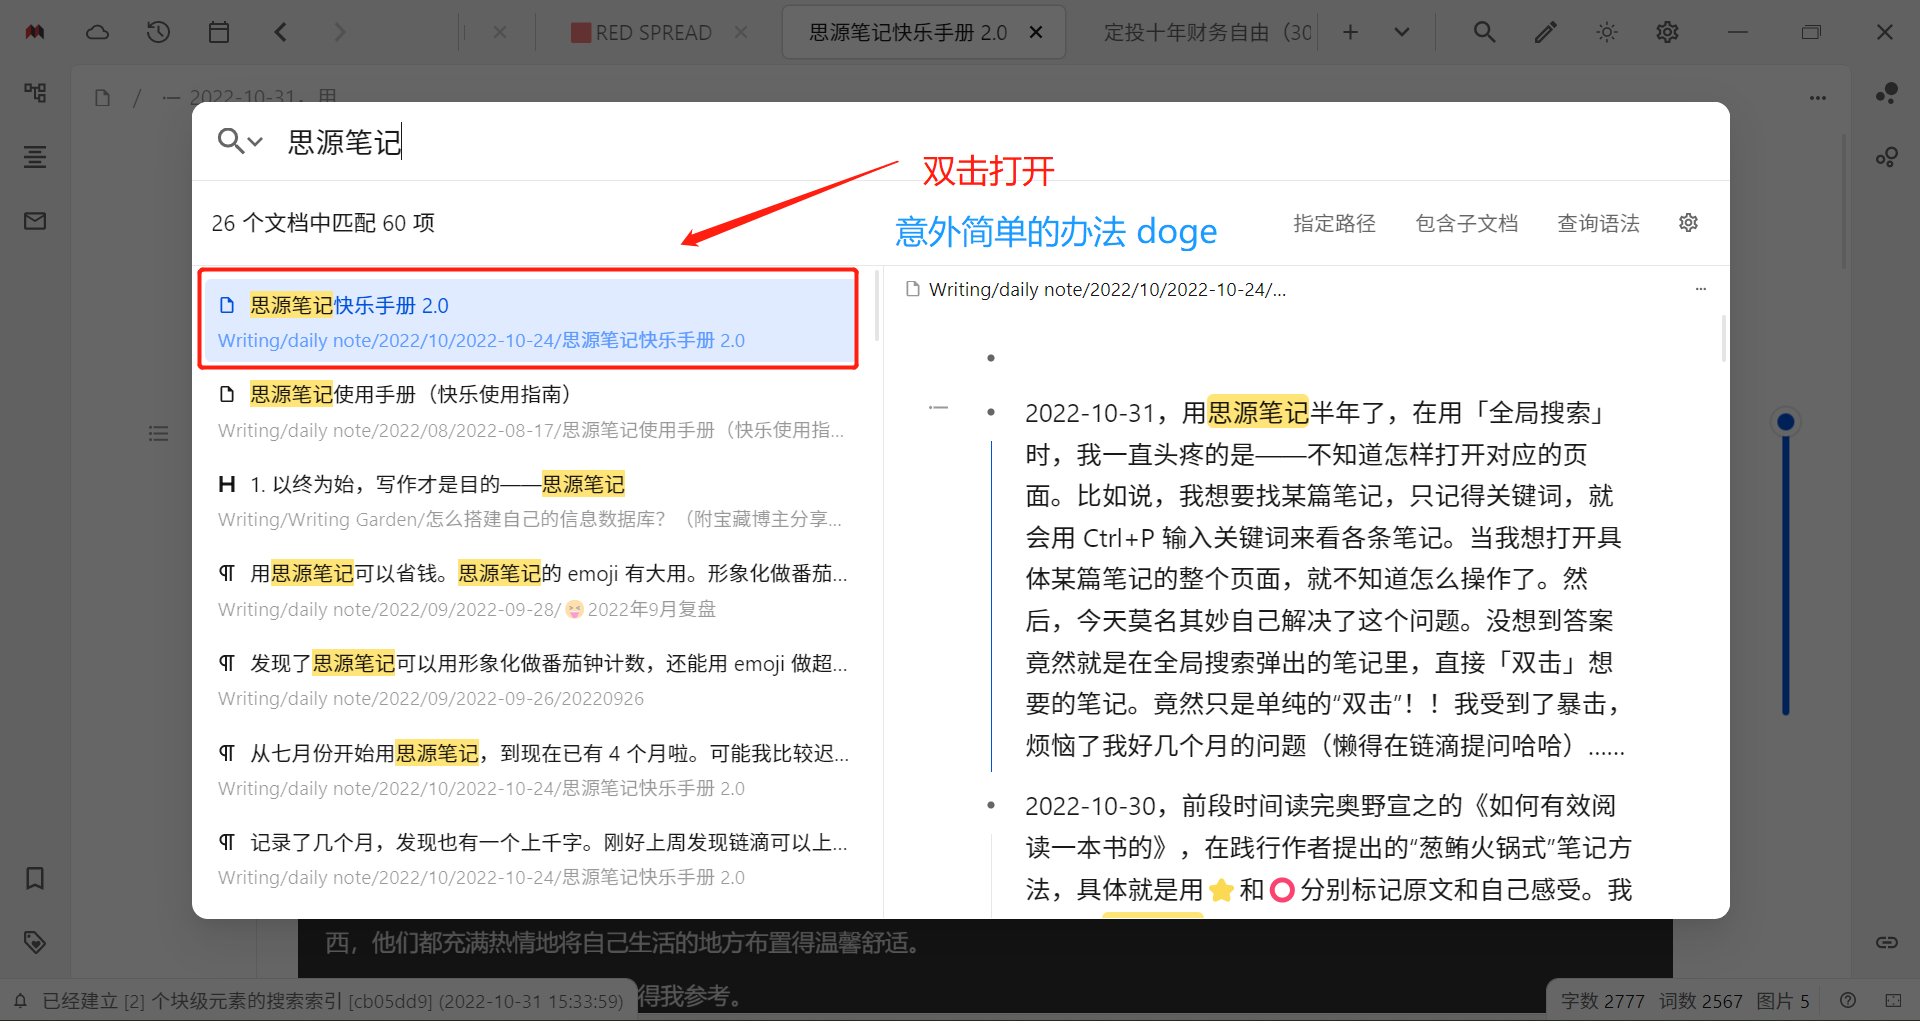Open the outline panel icon in sidebar

pyautogui.click(x=34, y=157)
